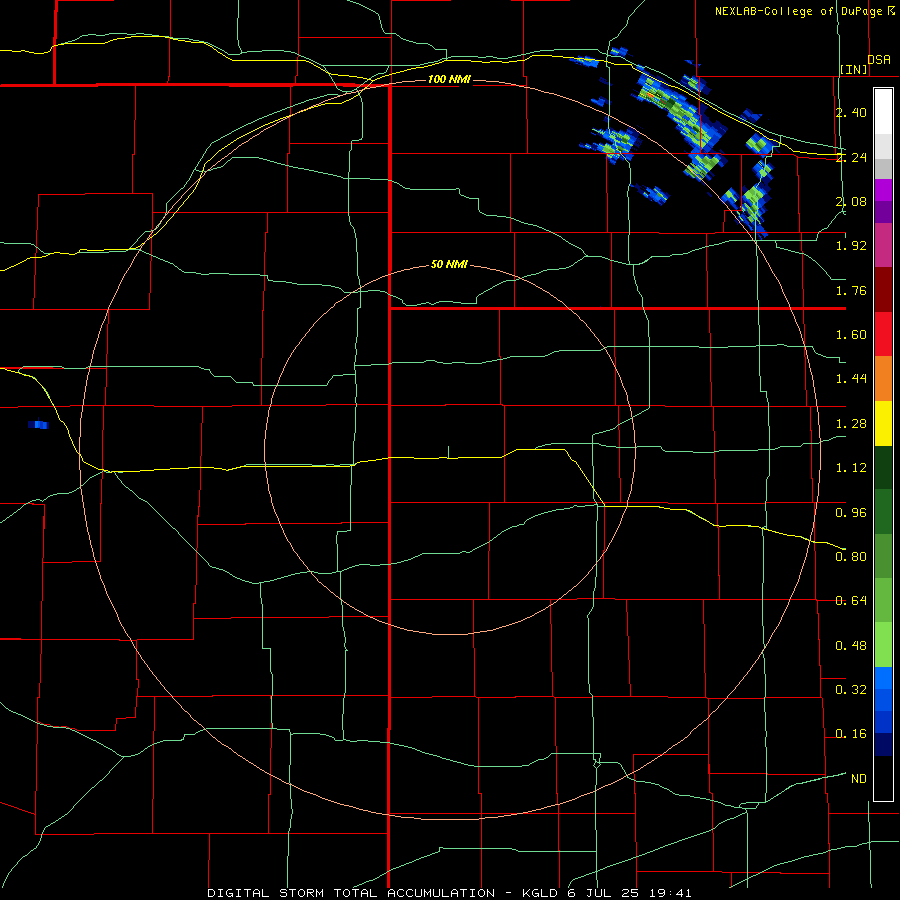Select the DSA product label
The height and width of the screenshot is (900, 900).
[879, 60]
